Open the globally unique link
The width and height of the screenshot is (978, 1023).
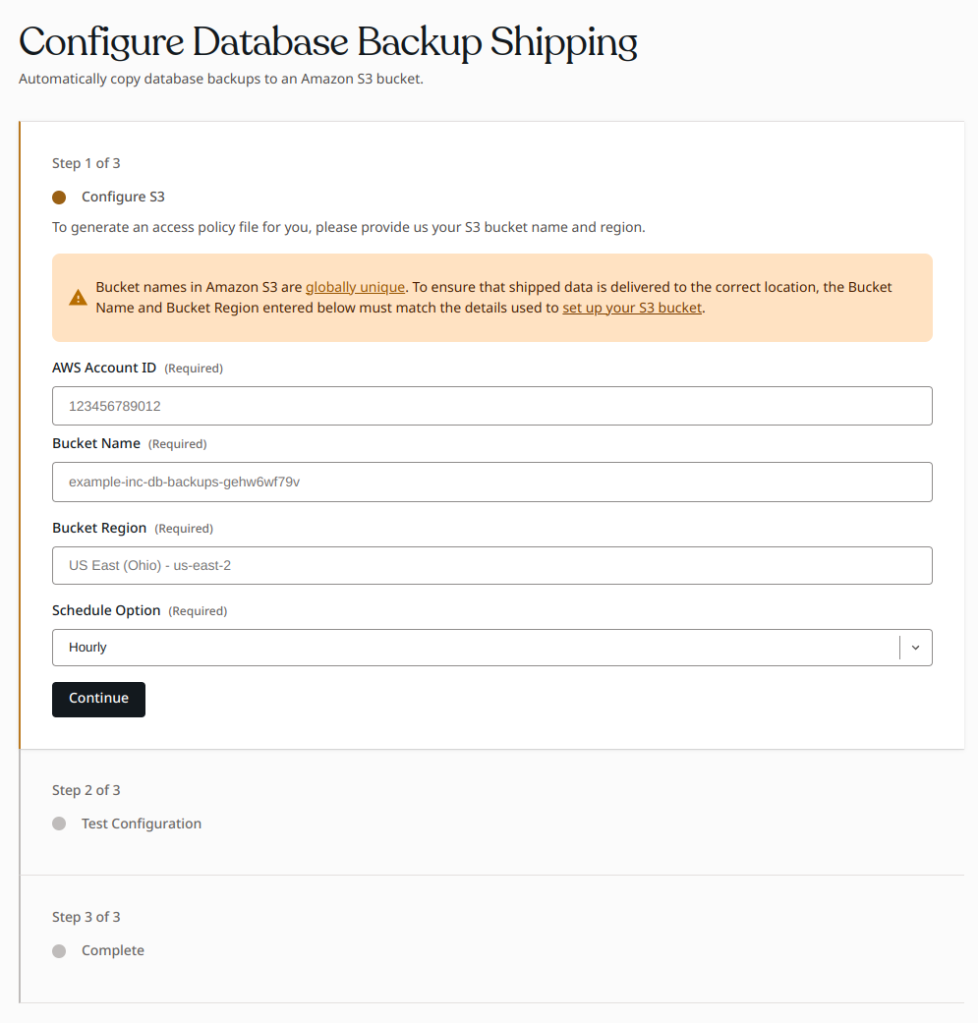(355, 287)
